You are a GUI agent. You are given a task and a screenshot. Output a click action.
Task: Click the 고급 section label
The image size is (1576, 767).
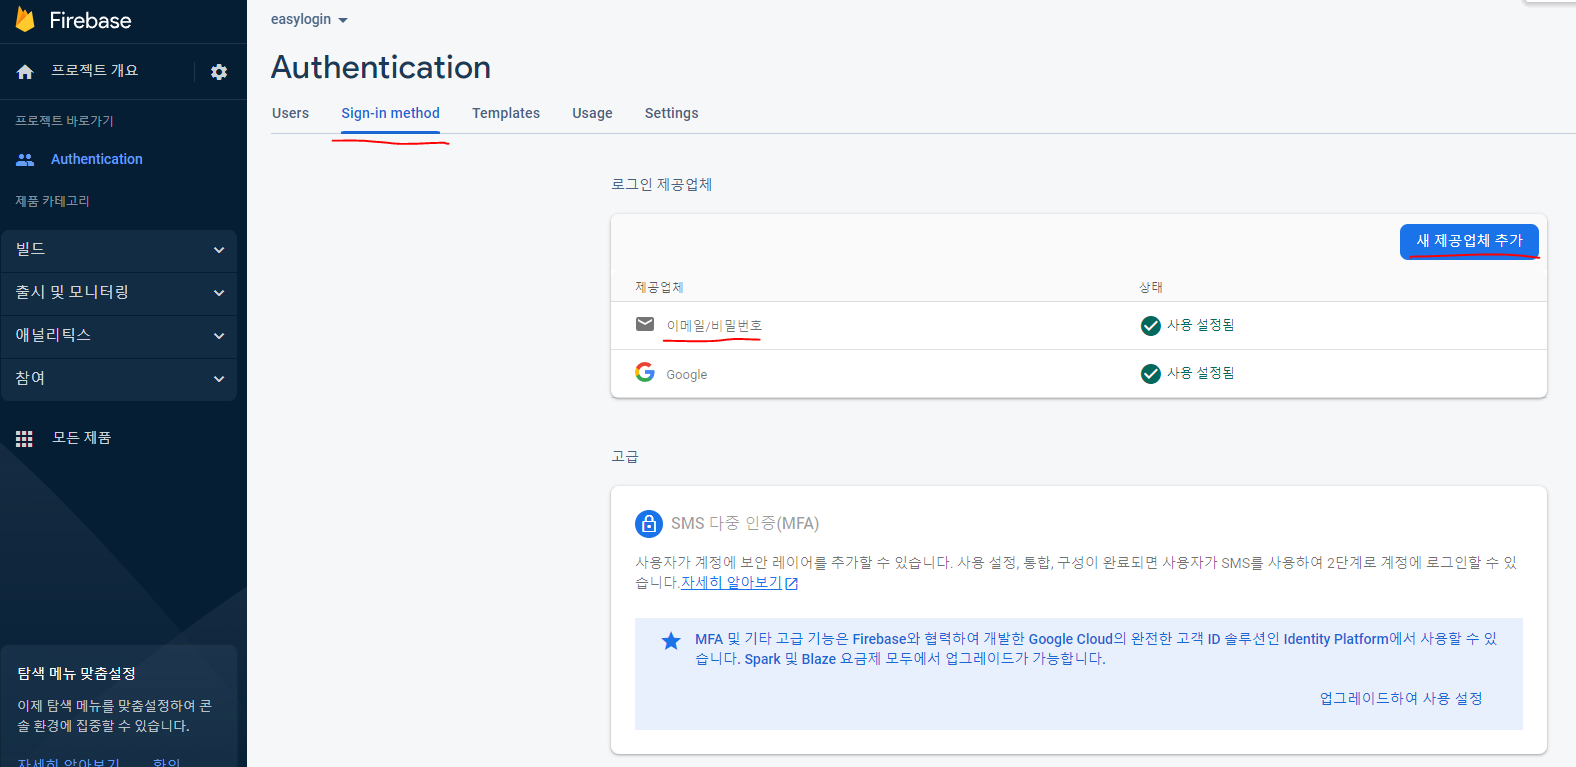click(625, 457)
